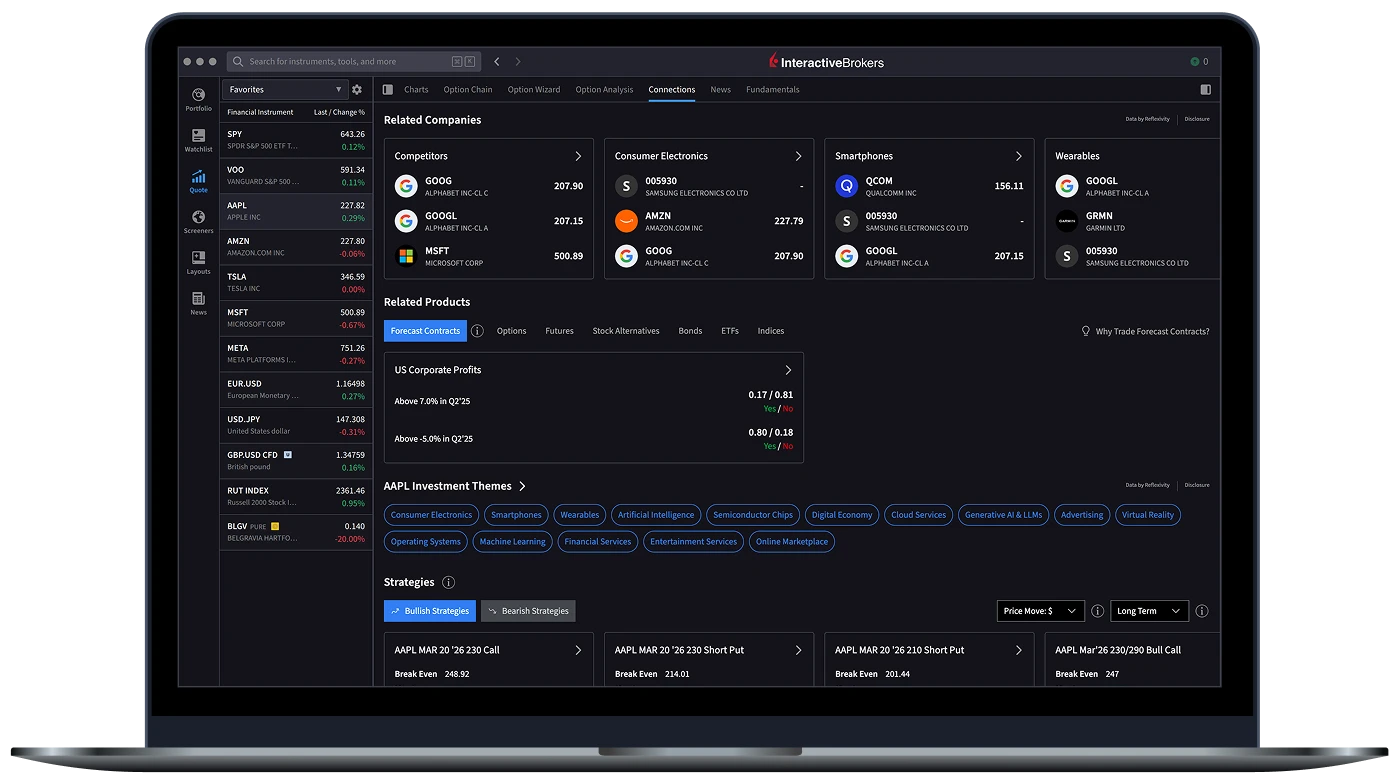Image resolution: width=1398 pixels, height=783 pixels.
Task: Open watchlist settings gear next to Favorites
Action: click(357, 90)
